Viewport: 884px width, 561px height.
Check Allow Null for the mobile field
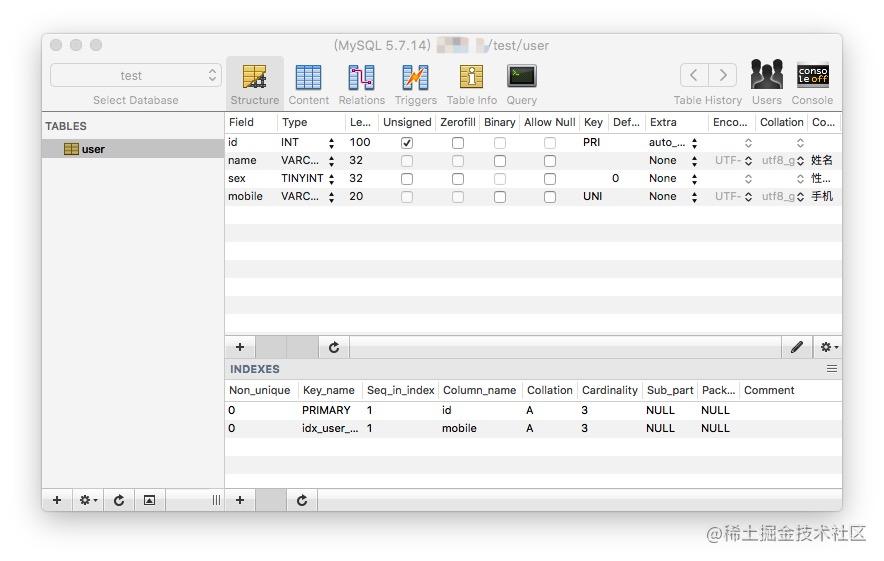tap(550, 197)
